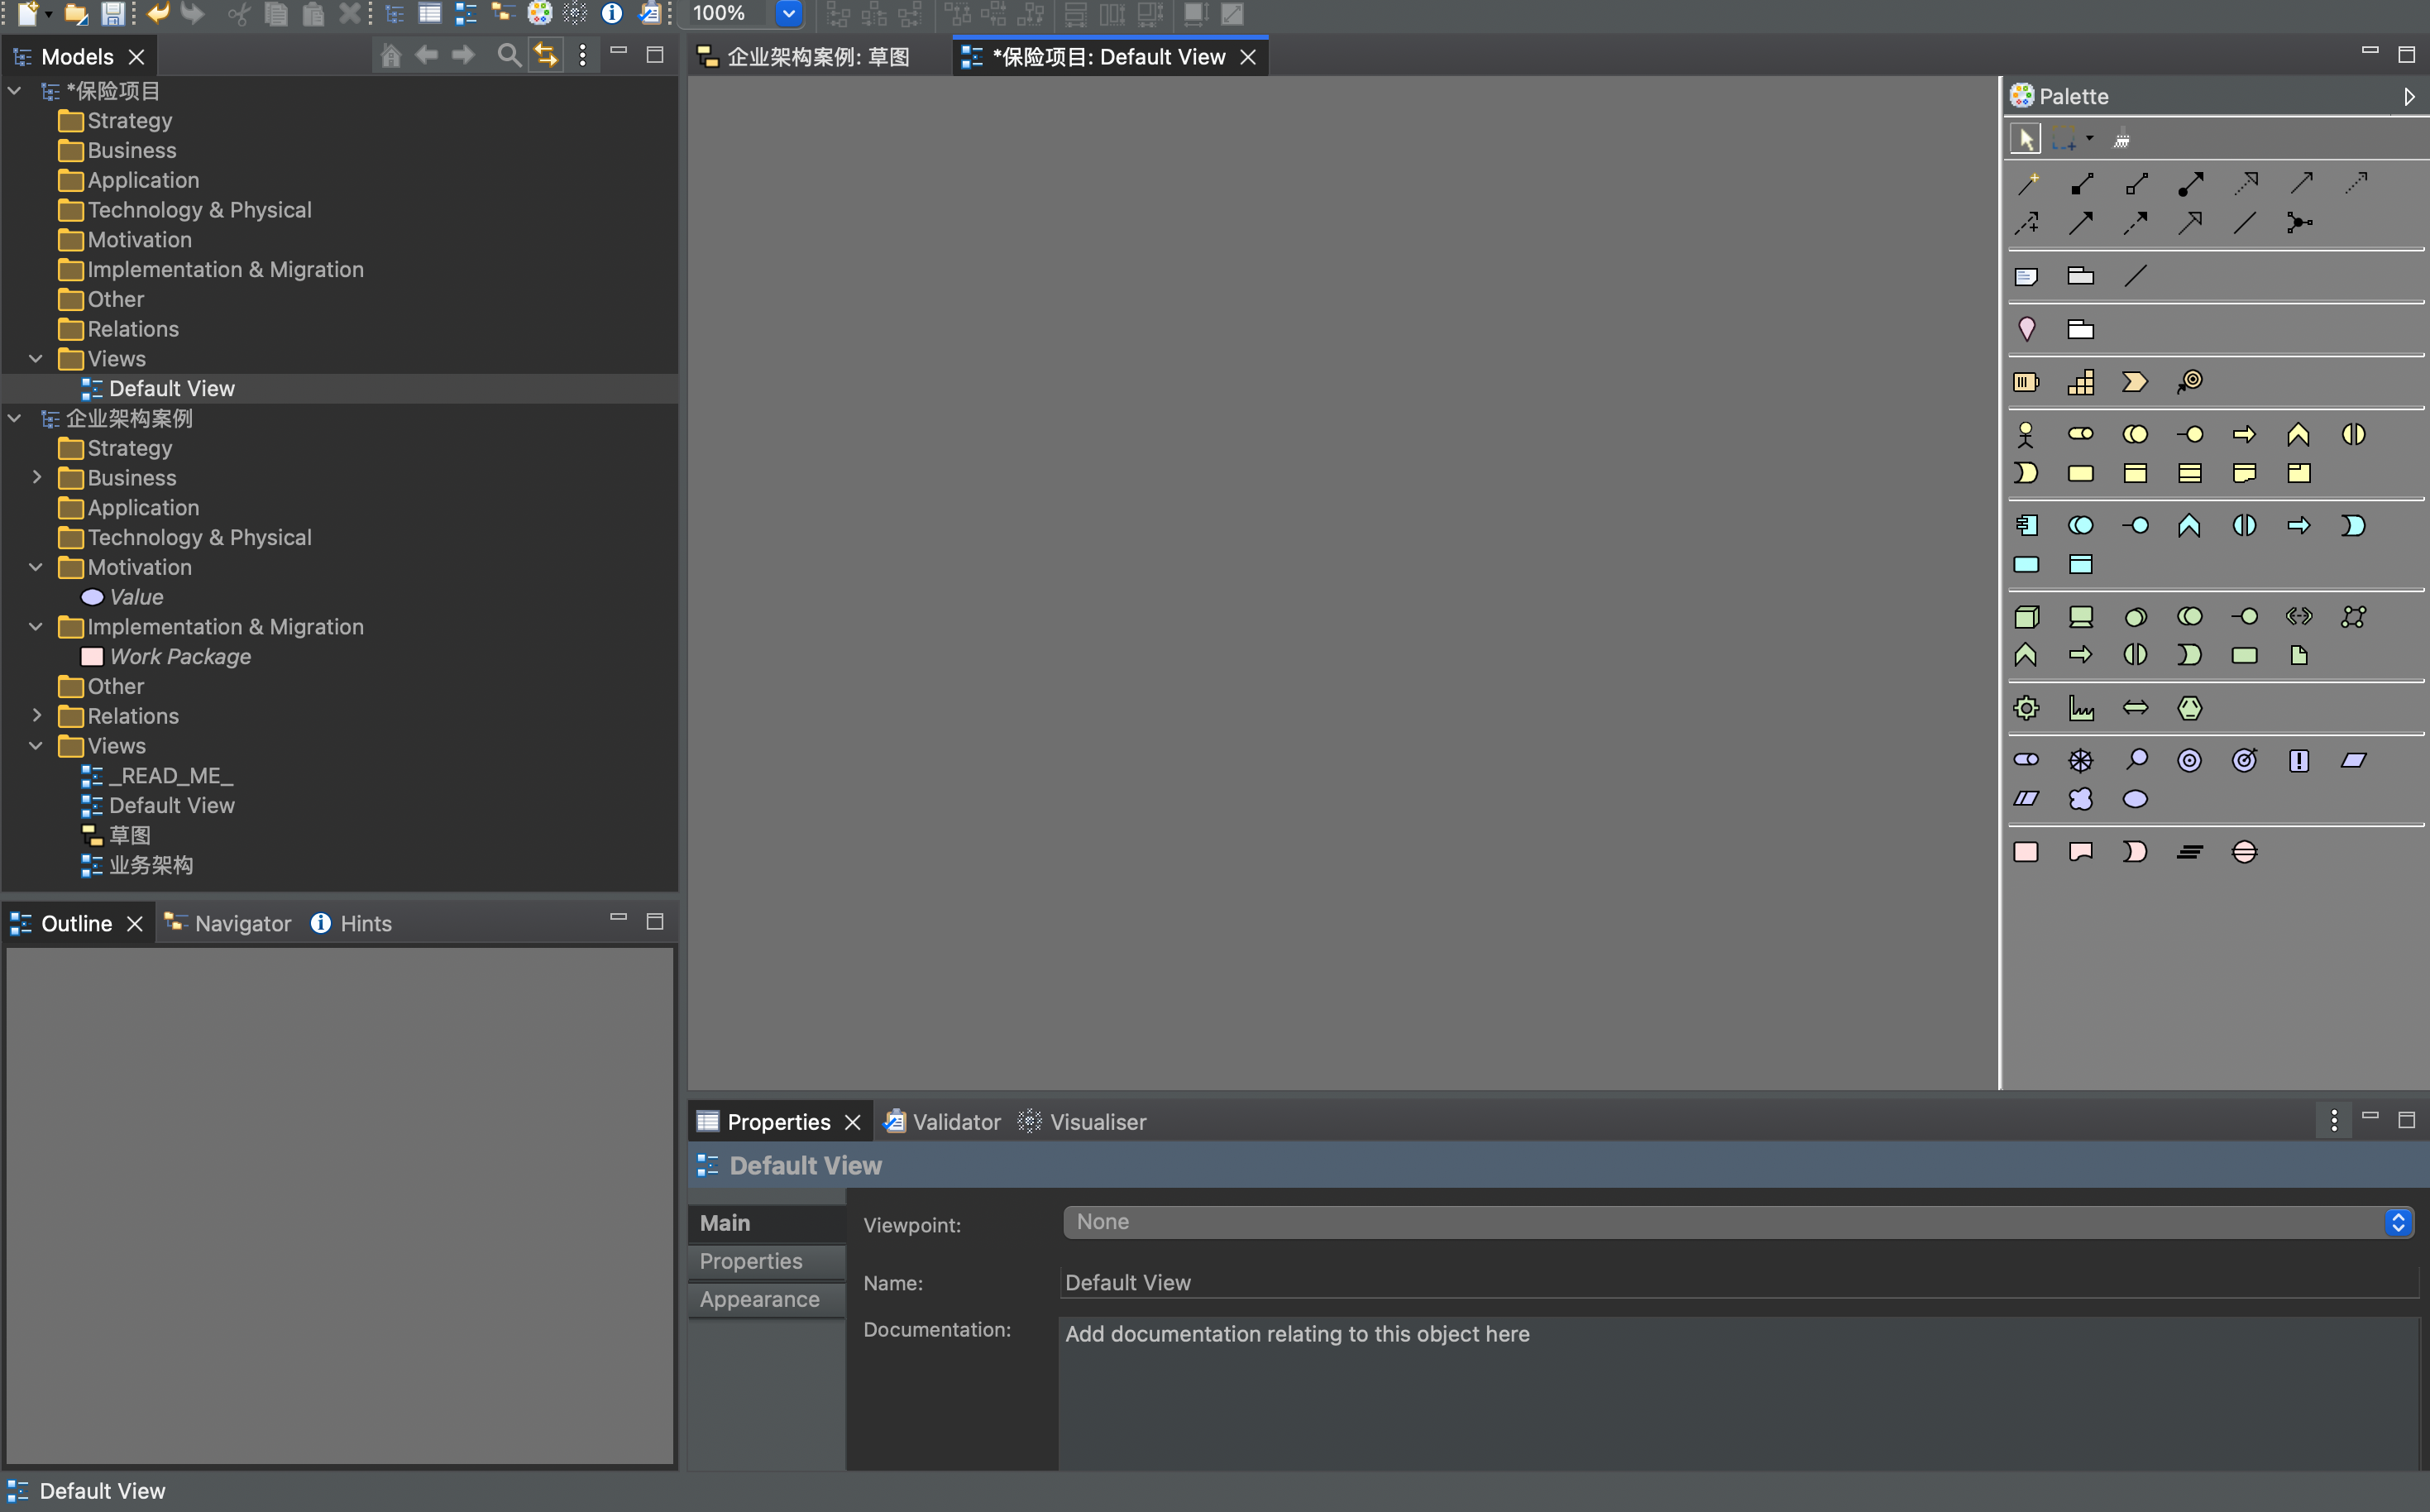Toggle Link with Editor in Models panel

(x=546, y=55)
